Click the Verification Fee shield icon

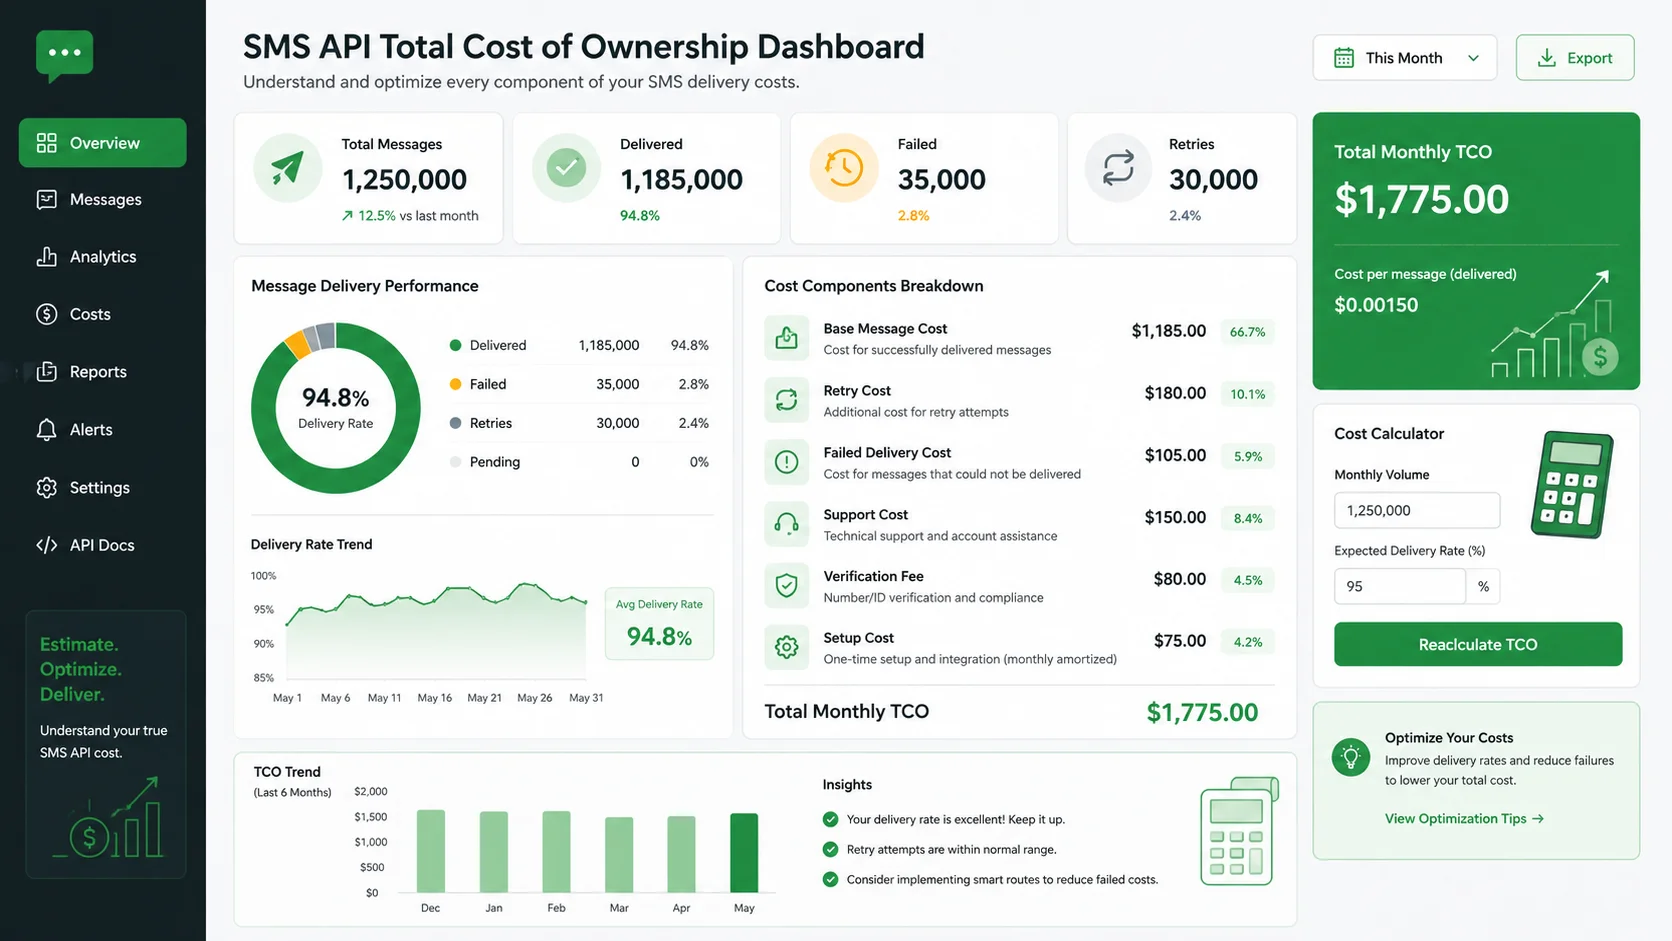(x=787, y=586)
